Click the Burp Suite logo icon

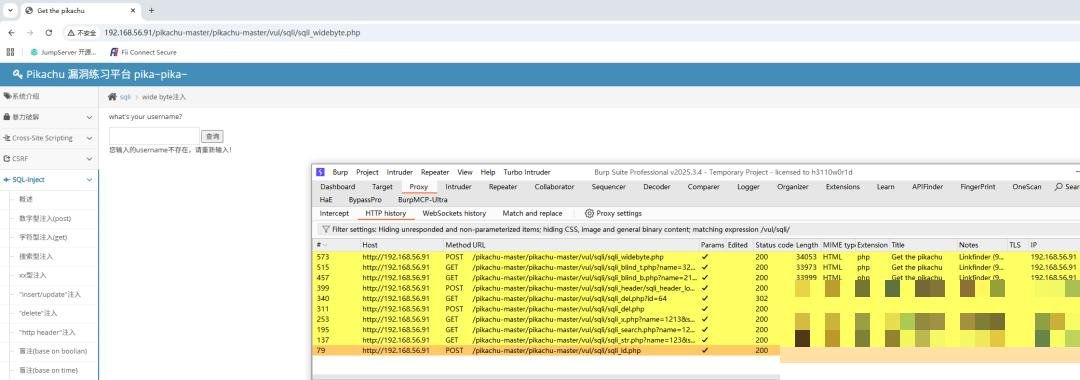[320, 172]
